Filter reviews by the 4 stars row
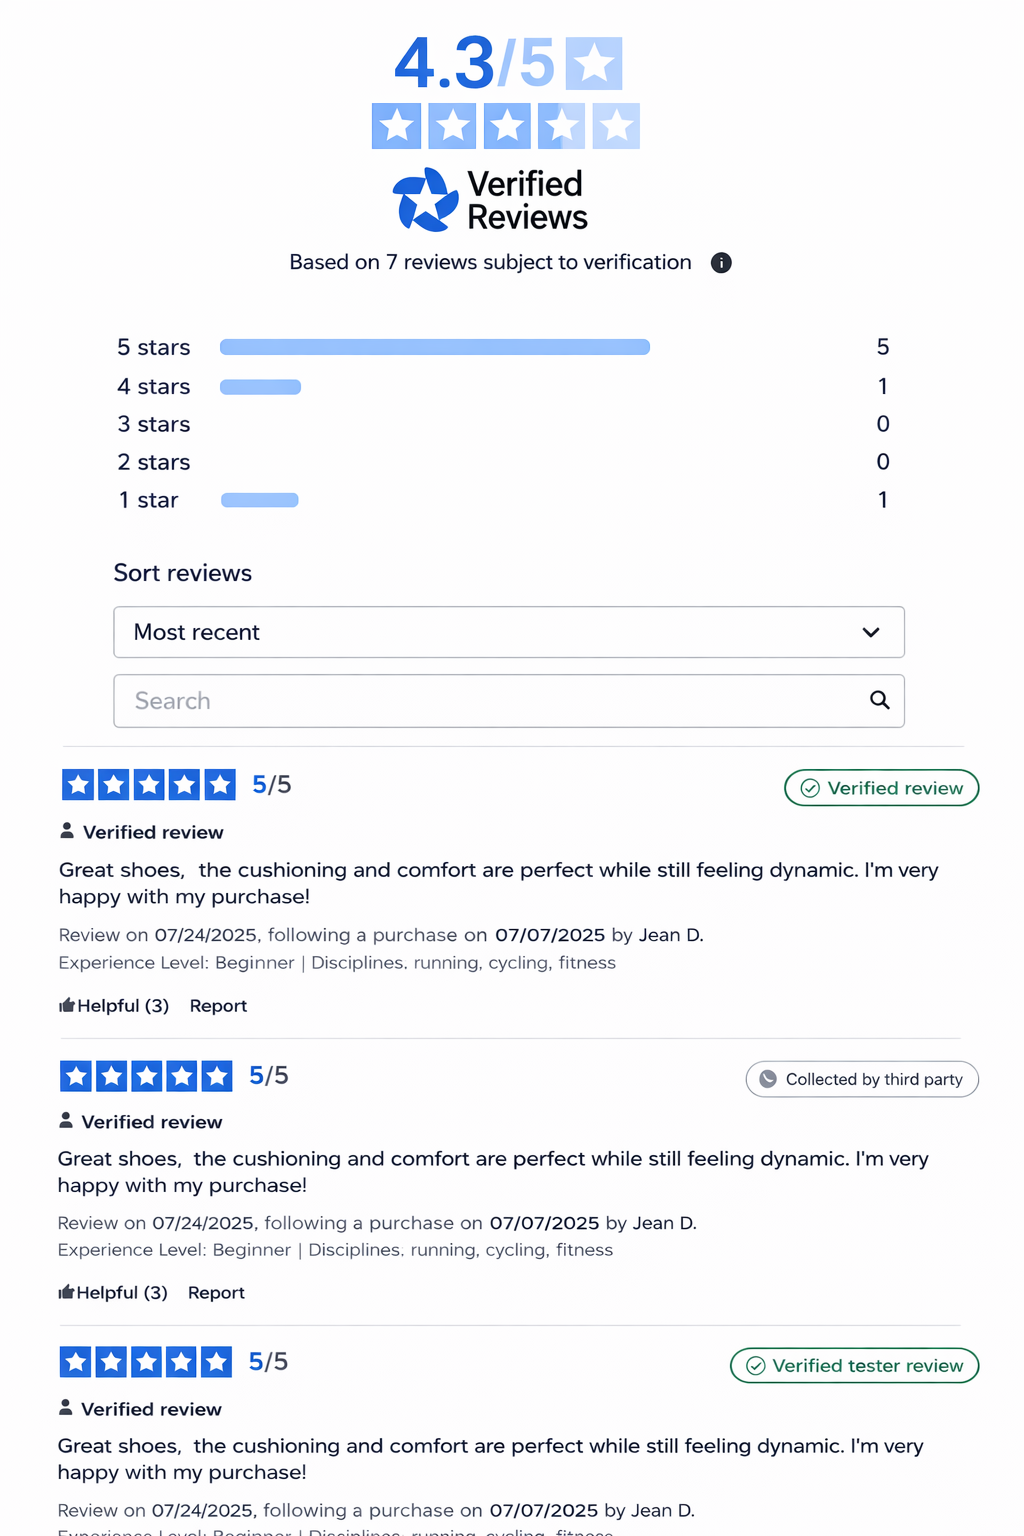Viewport: 1024px width, 1536px height. click(x=260, y=387)
